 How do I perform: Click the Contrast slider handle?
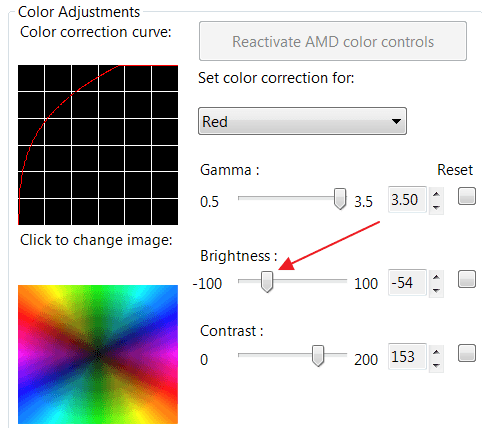tap(318, 356)
